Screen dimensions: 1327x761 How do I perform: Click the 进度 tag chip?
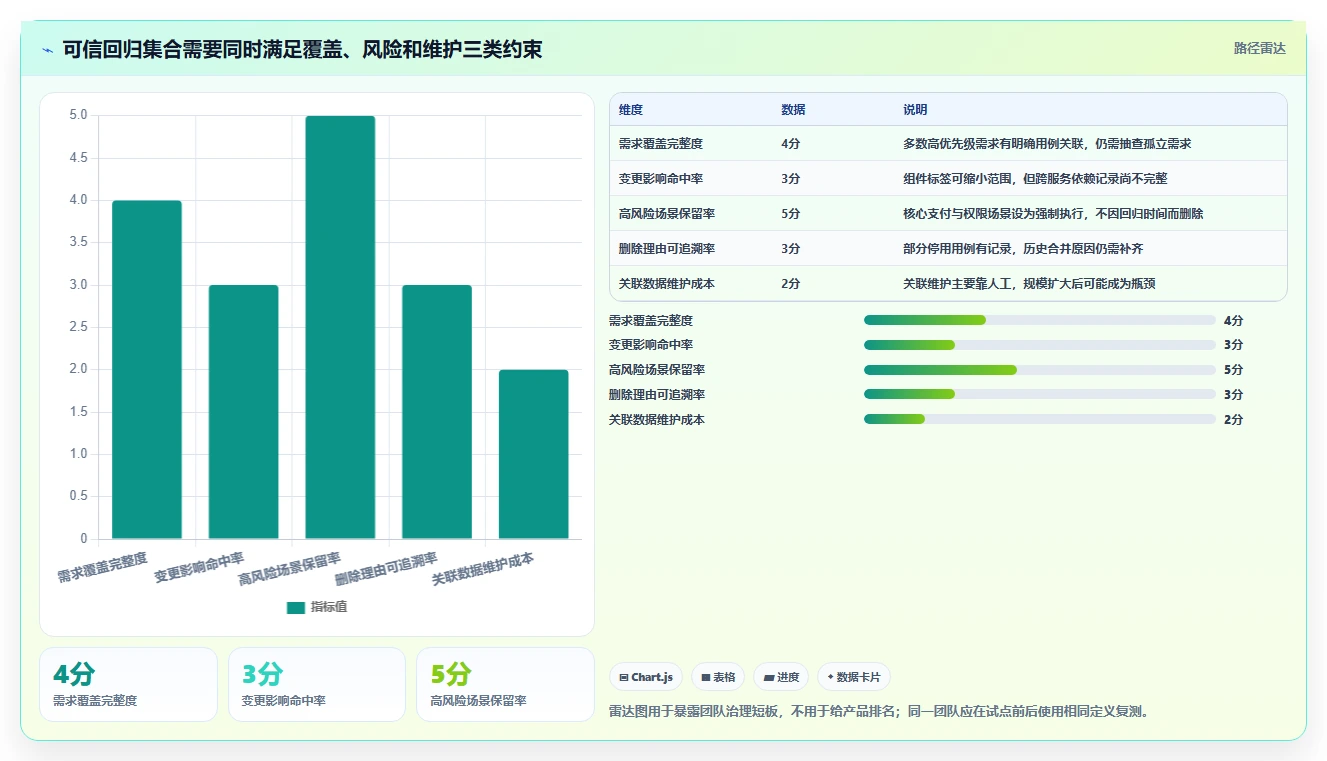tap(781, 677)
